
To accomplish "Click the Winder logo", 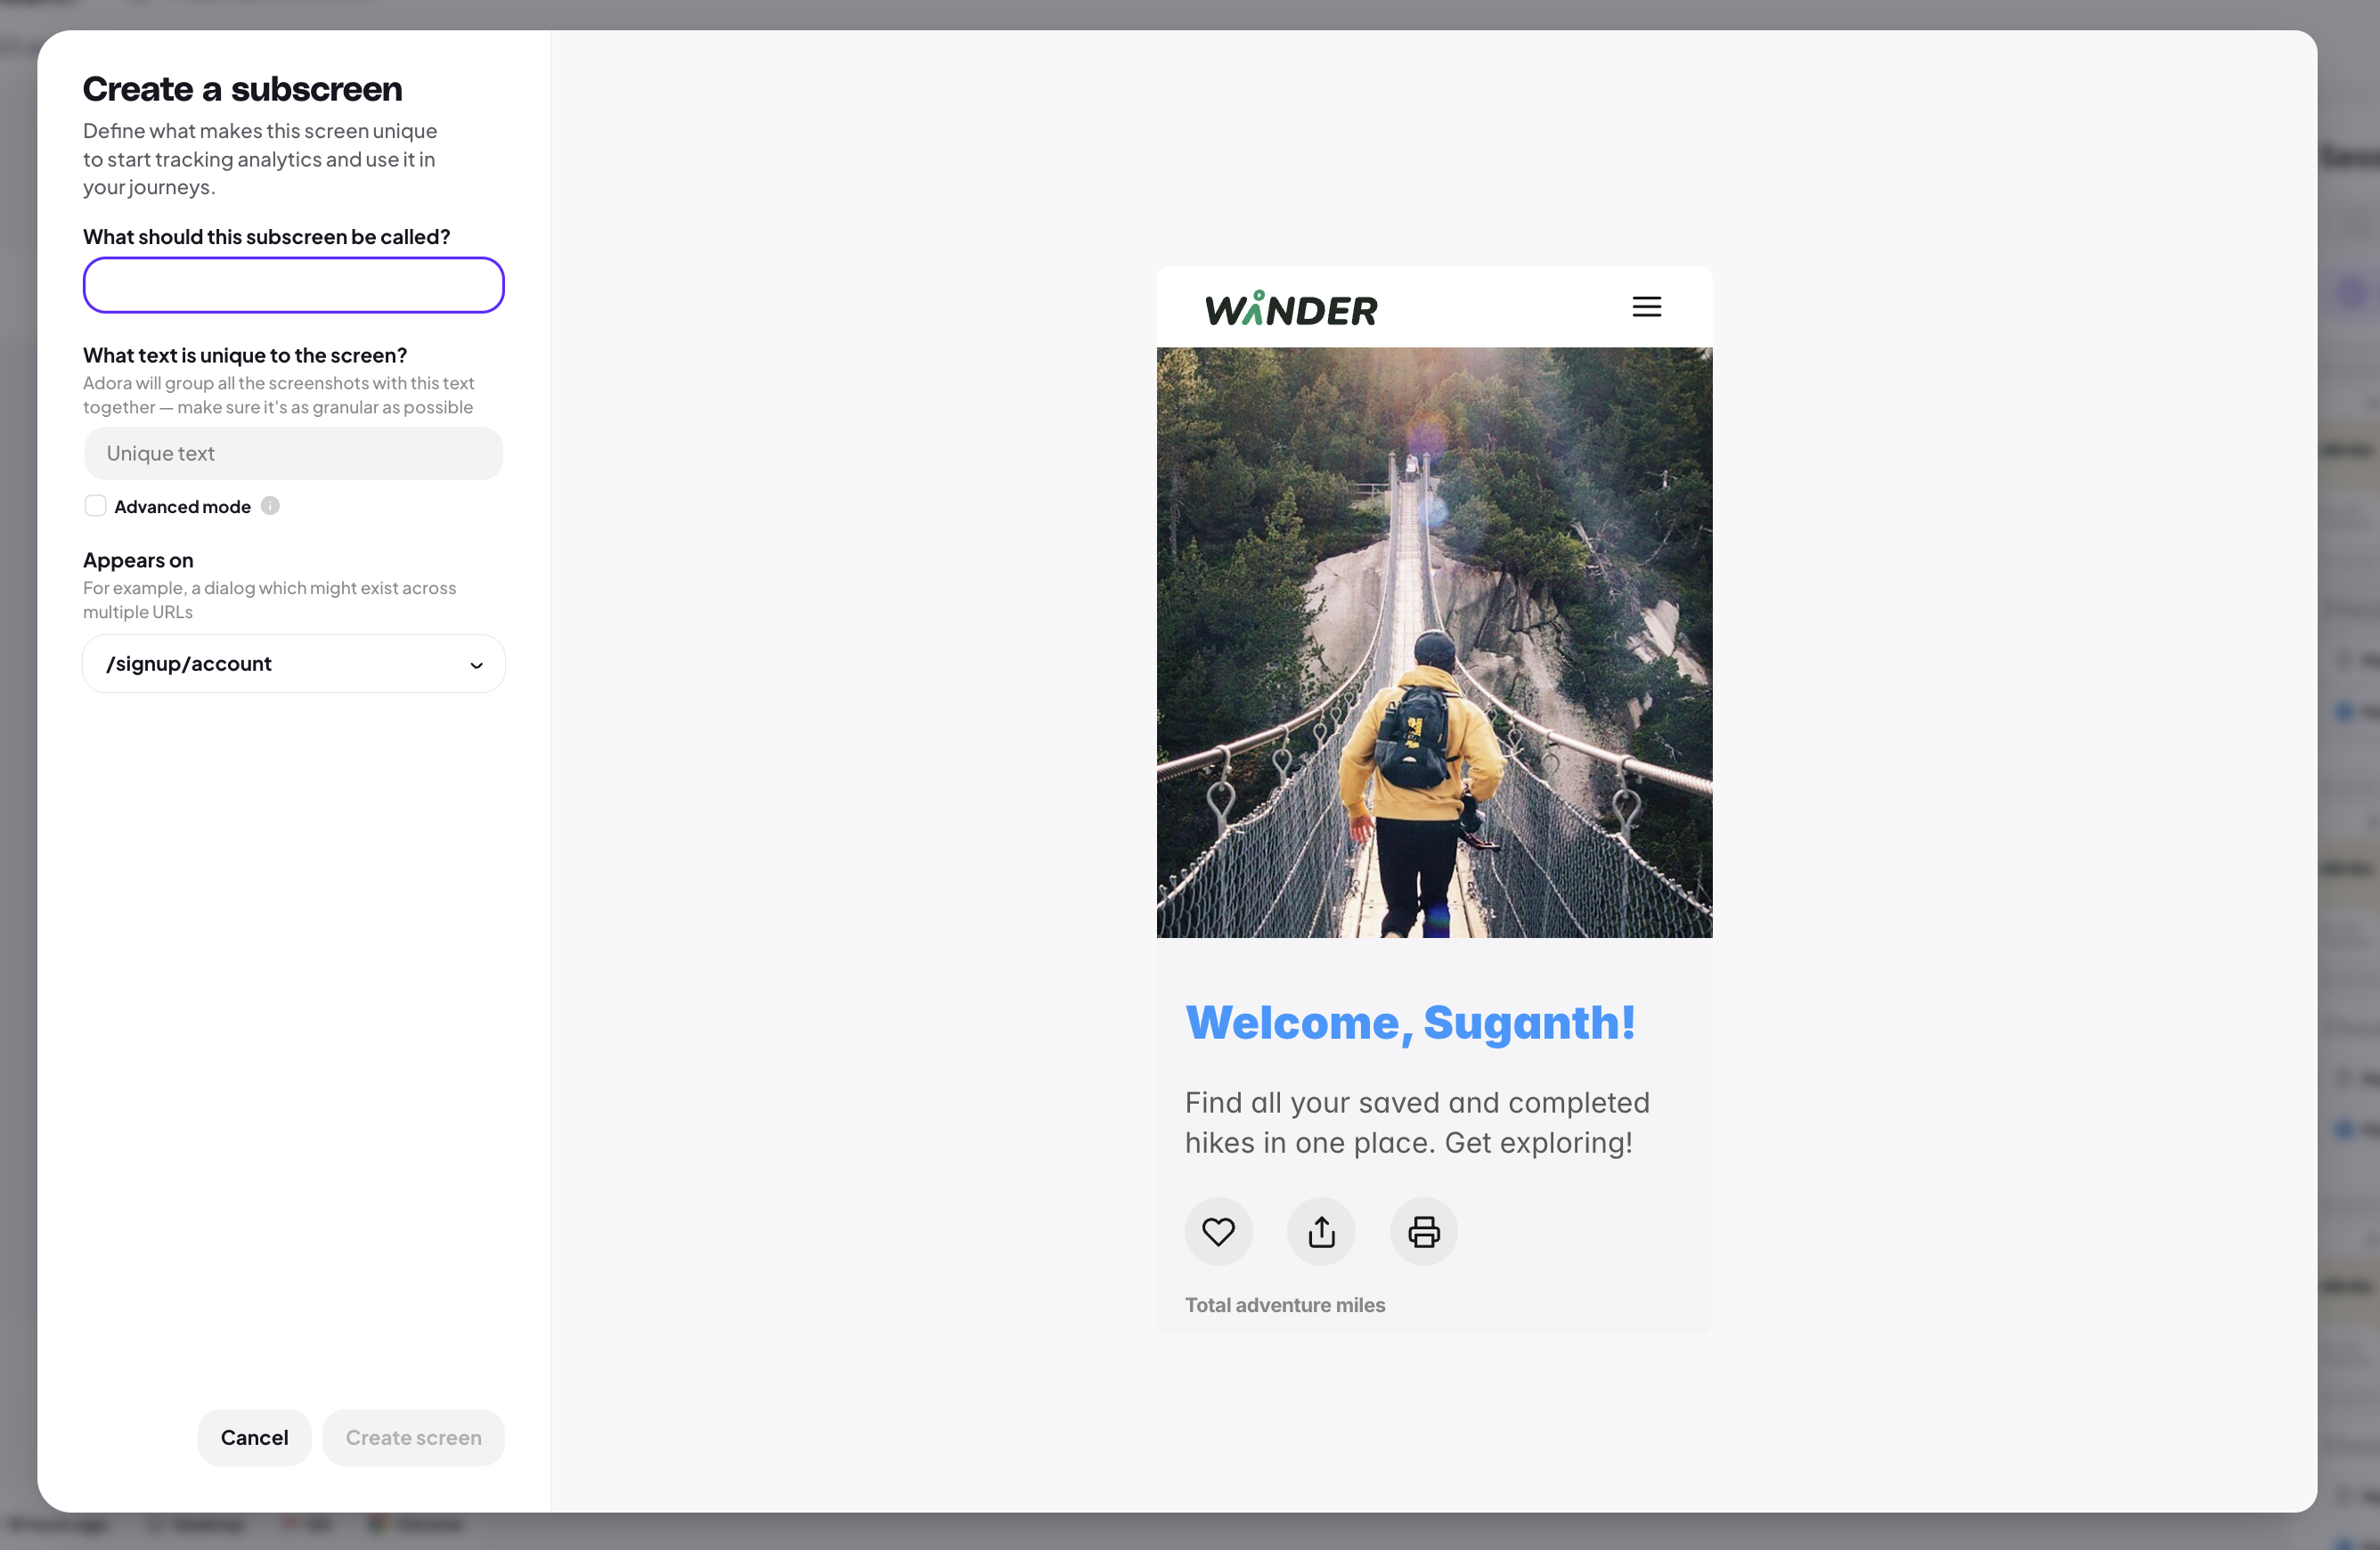I will tap(1290, 309).
